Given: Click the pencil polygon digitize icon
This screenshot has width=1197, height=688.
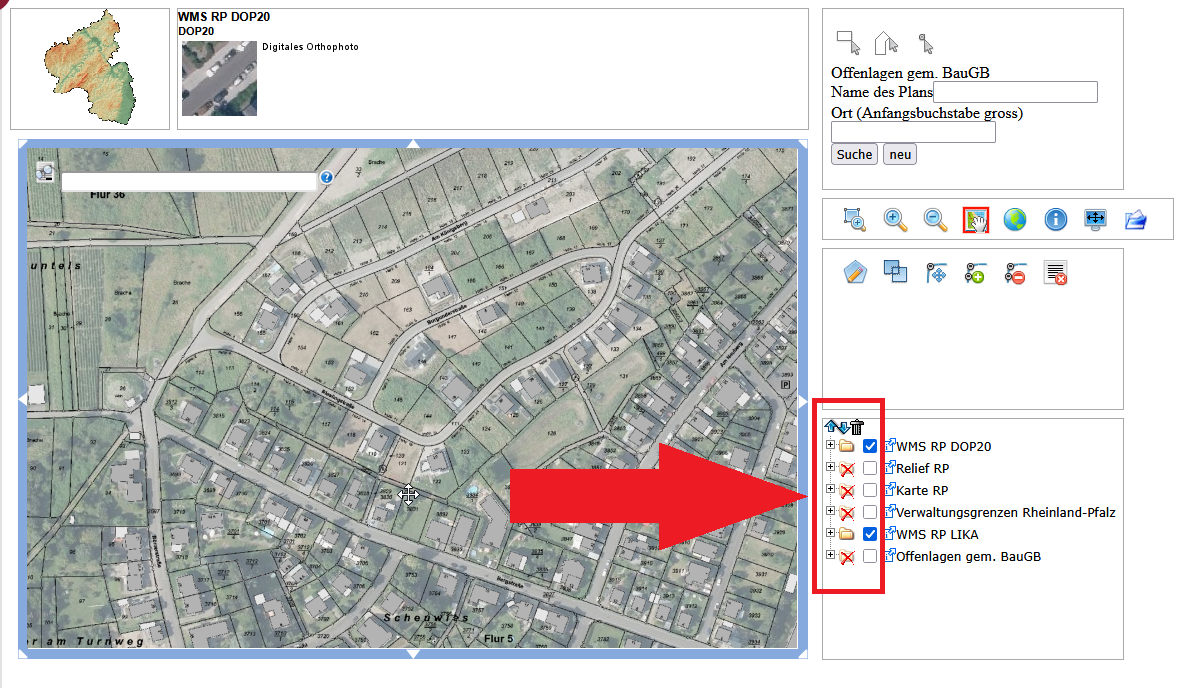Looking at the screenshot, I should coord(855,272).
